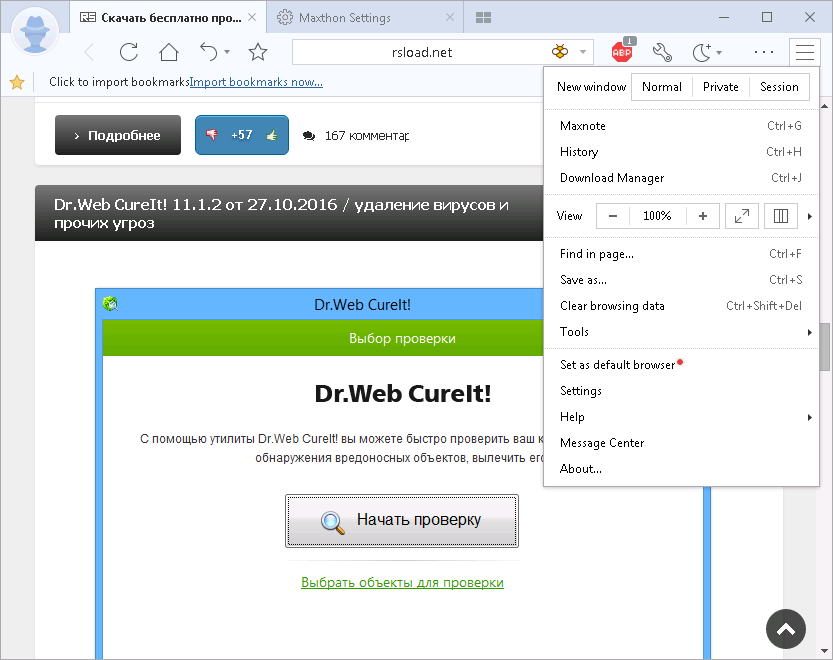Open About menu item
Screen dimensions: 833x660
pos(681,469)
